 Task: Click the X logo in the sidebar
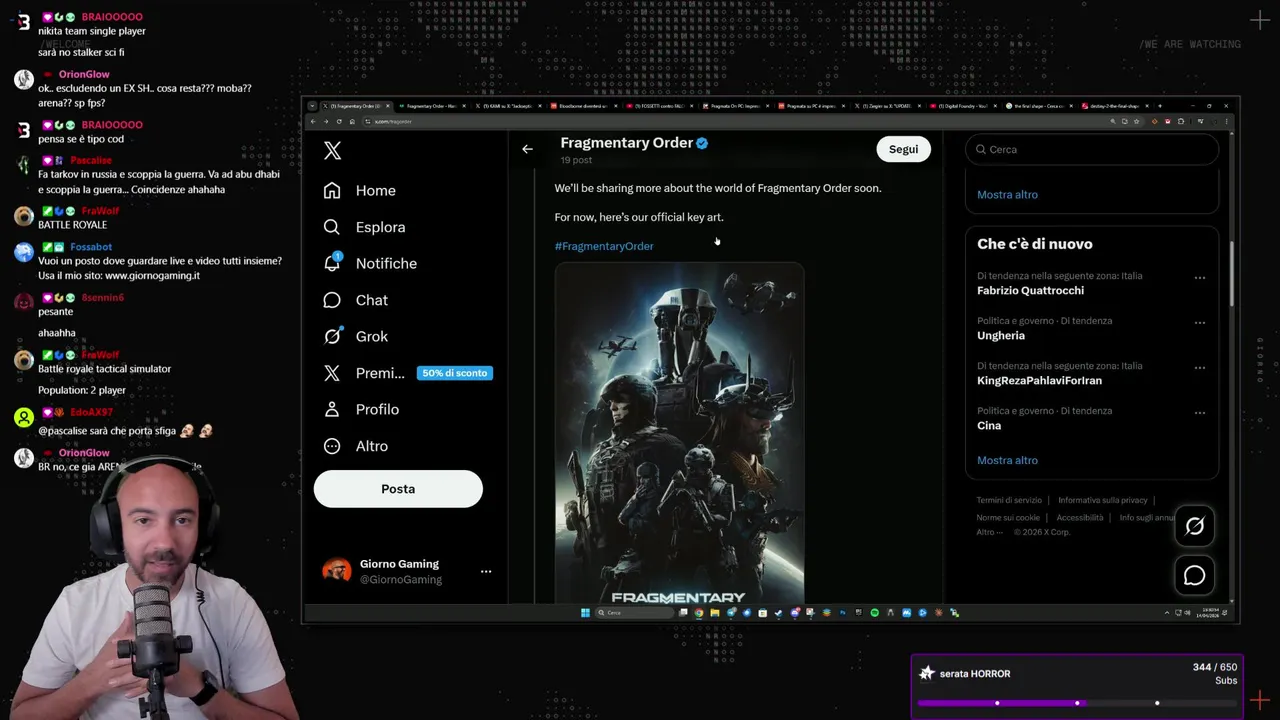click(333, 150)
